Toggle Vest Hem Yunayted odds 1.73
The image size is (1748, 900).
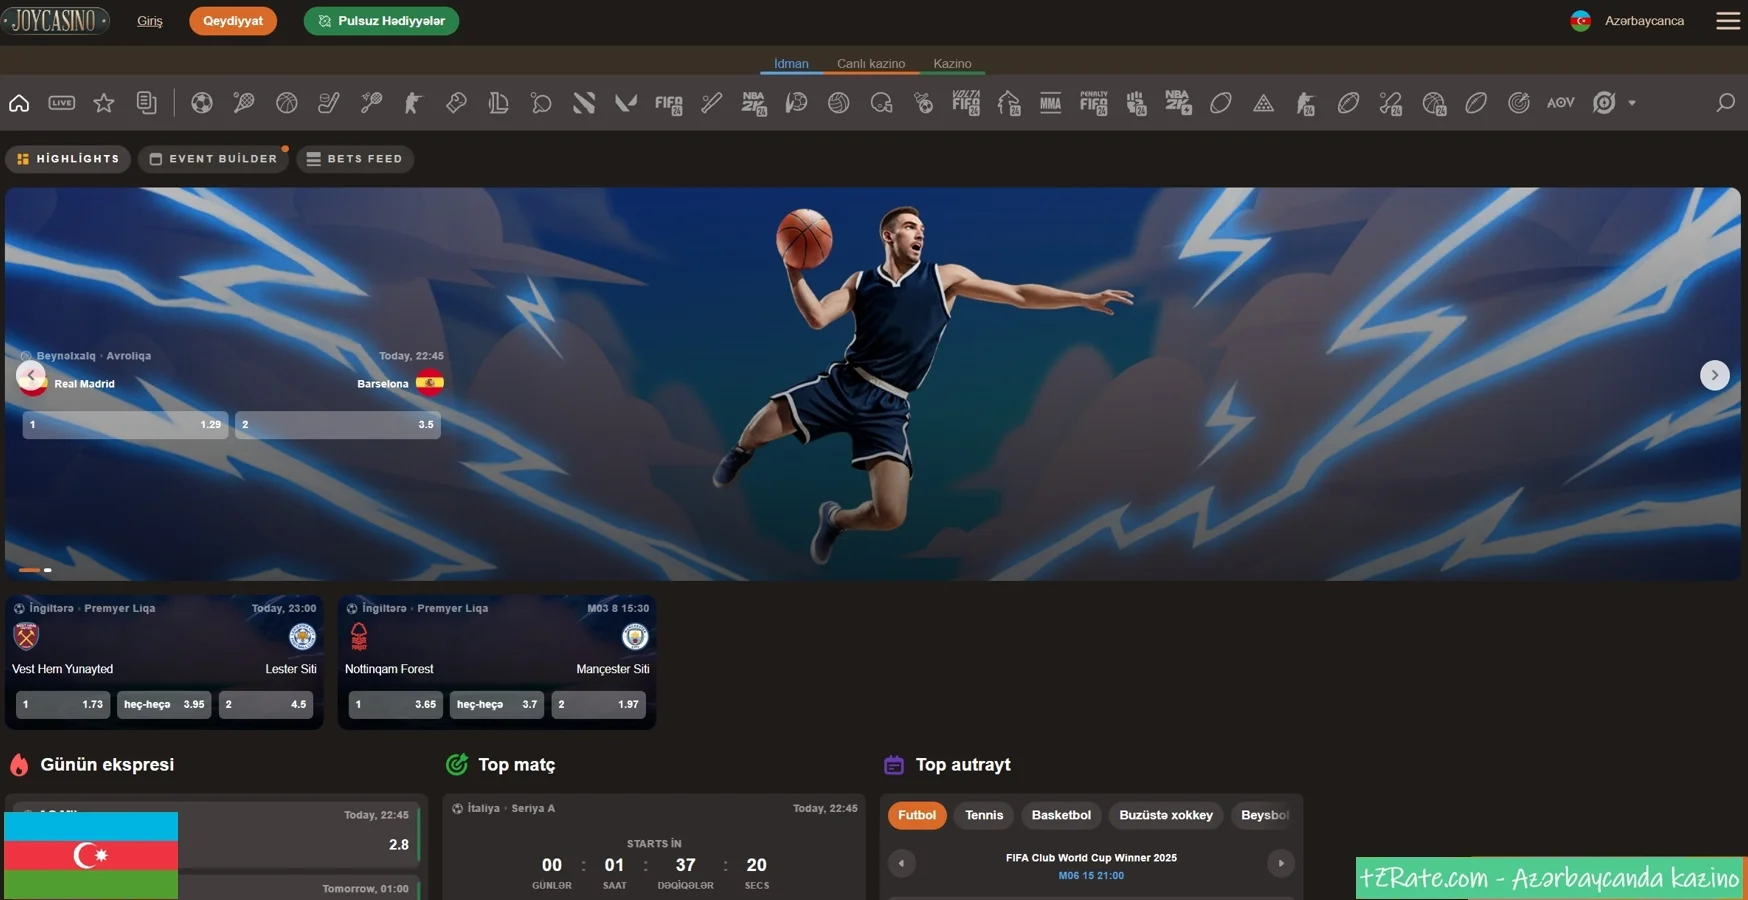[x=63, y=705]
